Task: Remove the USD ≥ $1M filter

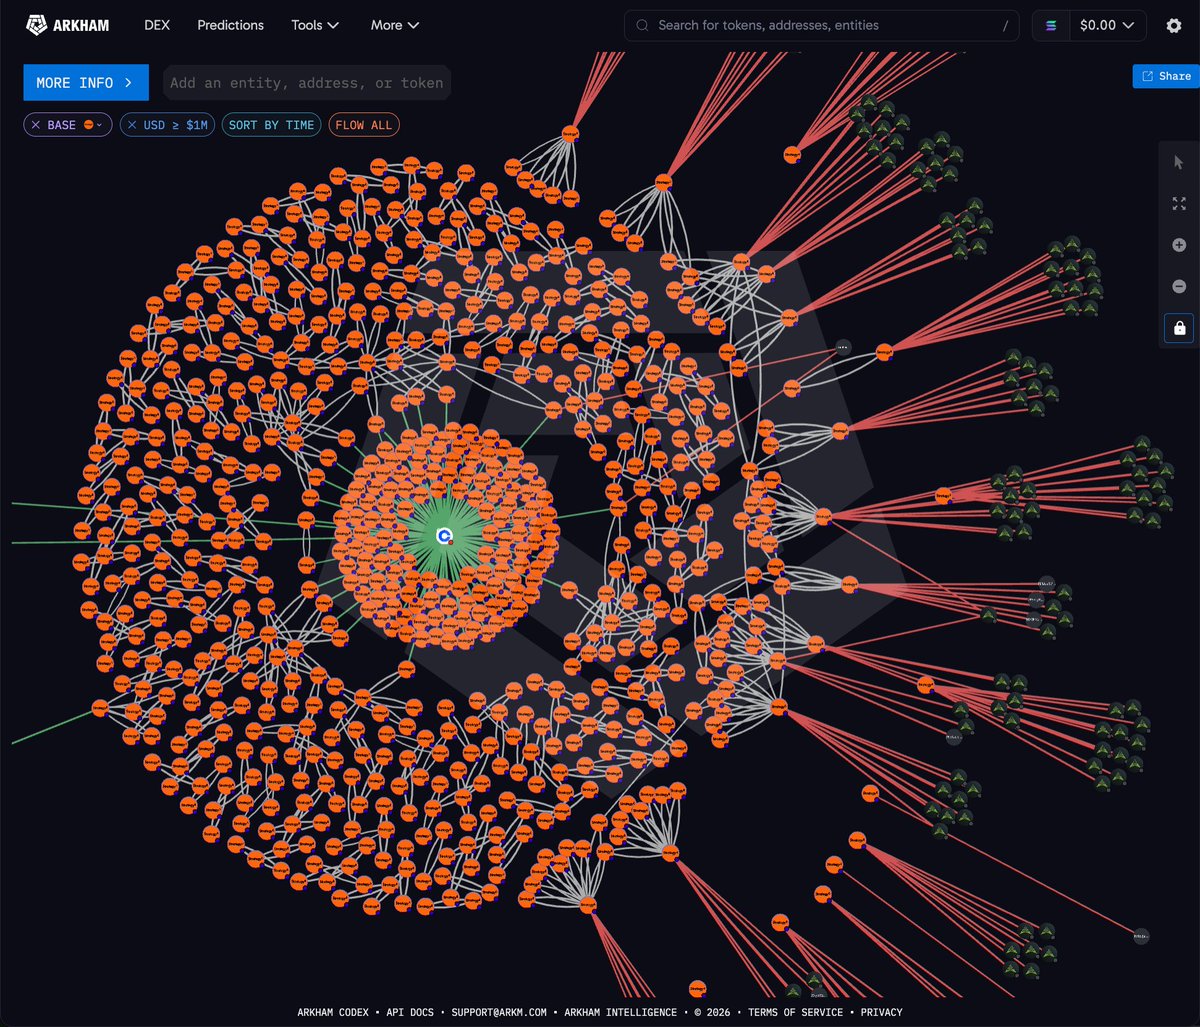Action: point(132,125)
